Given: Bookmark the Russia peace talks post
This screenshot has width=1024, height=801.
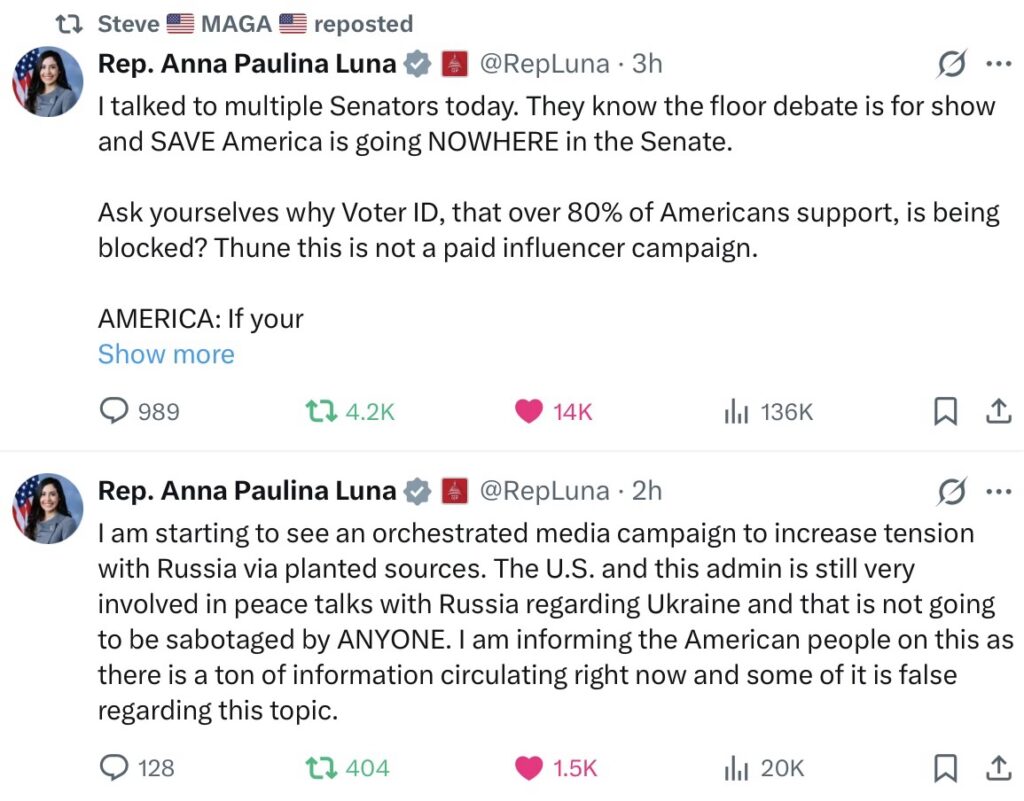Looking at the screenshot, I should click(945, 768).
